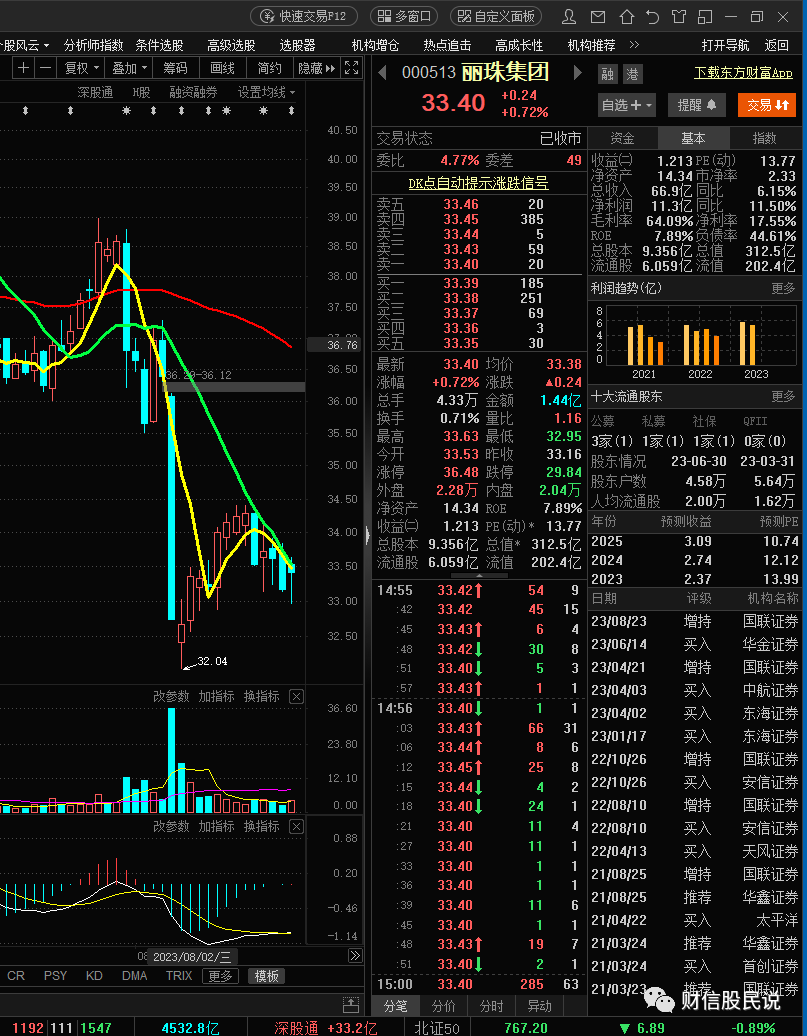Screen dimensions: 807x1036
Task: Go to next stock arrow
Action: click(577, 72)
